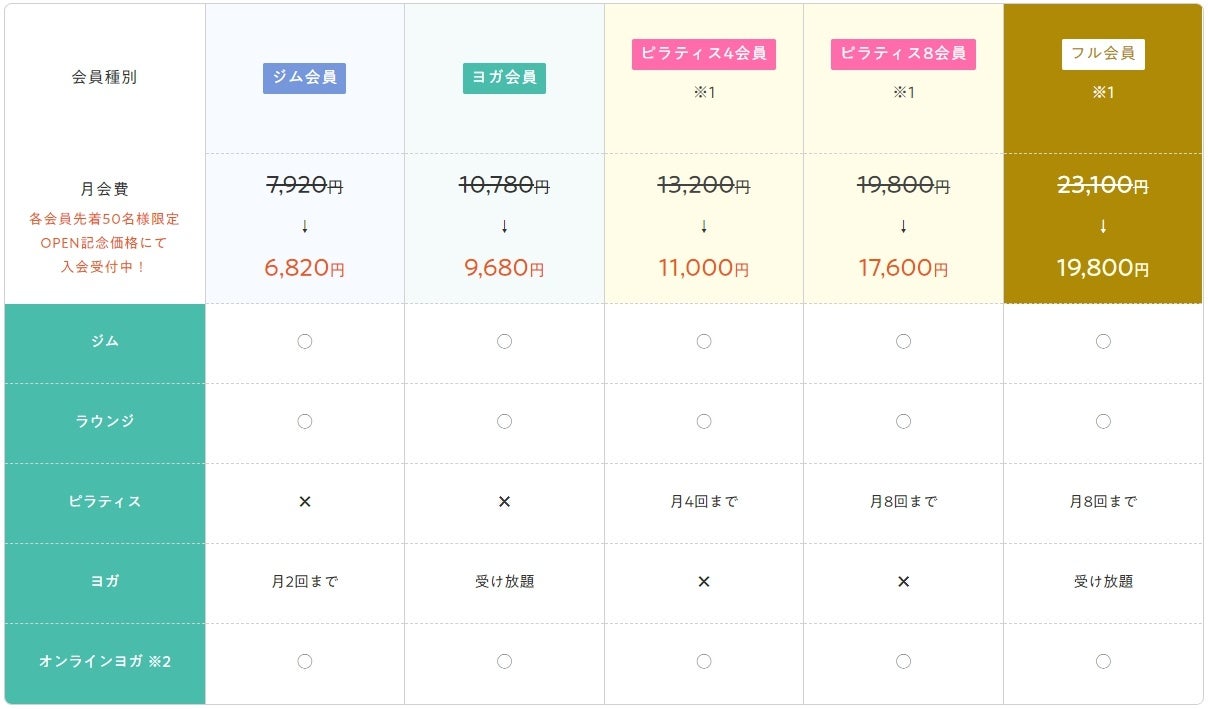Click ヨガ row cross under ピラティス4会員
The width and height of the screenshot is (1208, 709).
704,582
